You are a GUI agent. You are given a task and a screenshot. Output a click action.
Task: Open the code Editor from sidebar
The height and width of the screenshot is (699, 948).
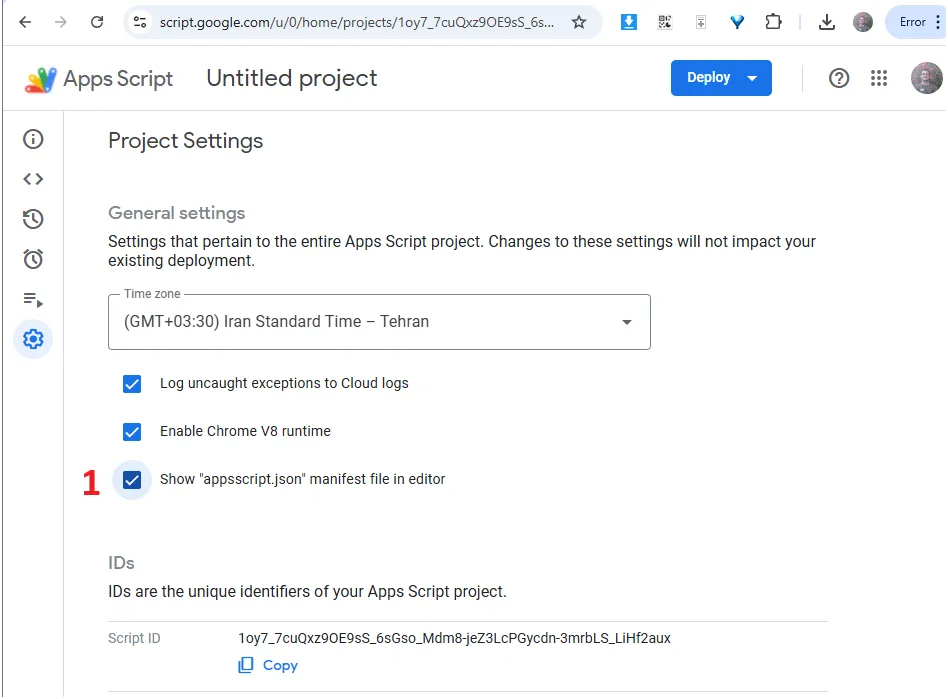[33, 179]
